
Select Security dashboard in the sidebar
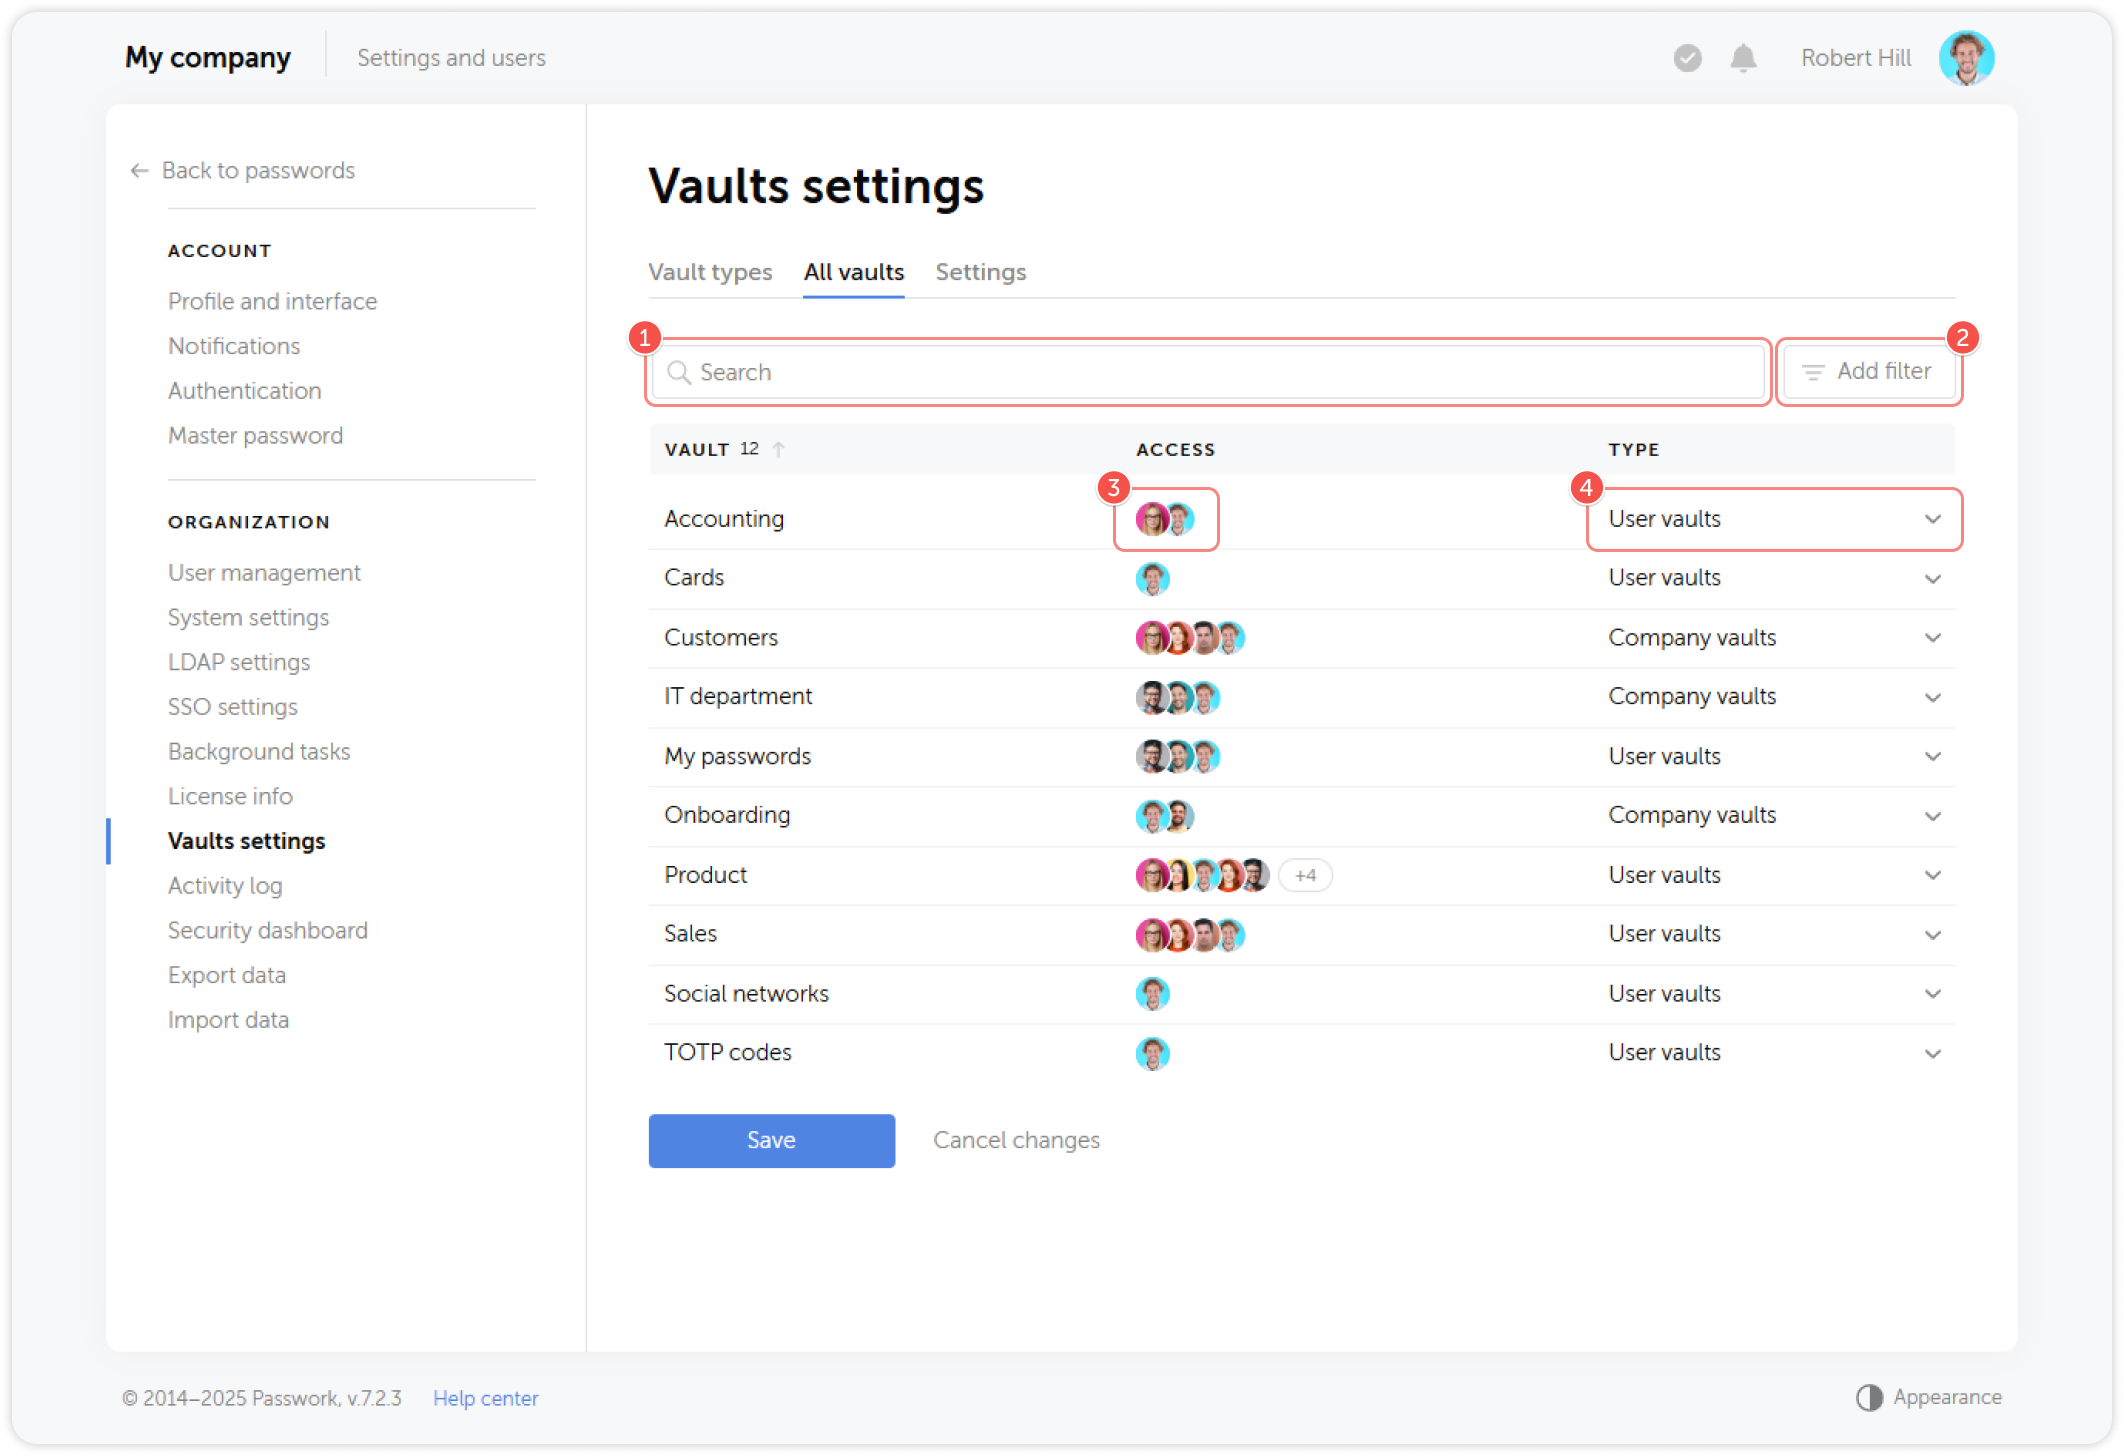(267, 930)
